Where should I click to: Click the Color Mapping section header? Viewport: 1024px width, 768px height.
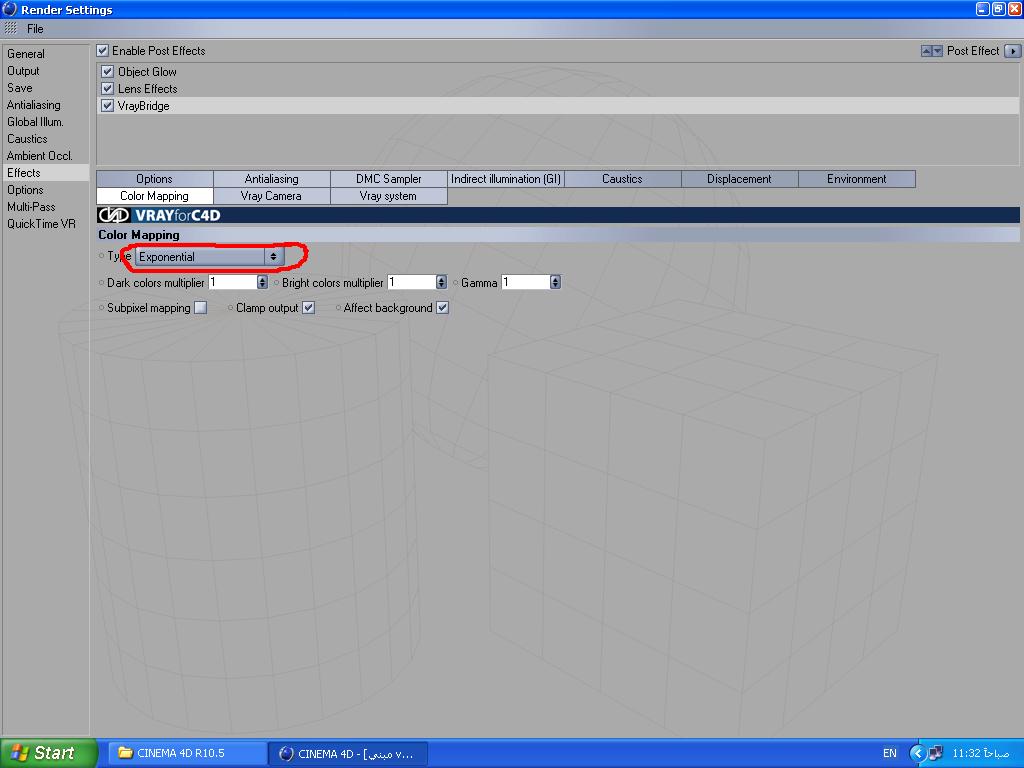tap(558, 234)
